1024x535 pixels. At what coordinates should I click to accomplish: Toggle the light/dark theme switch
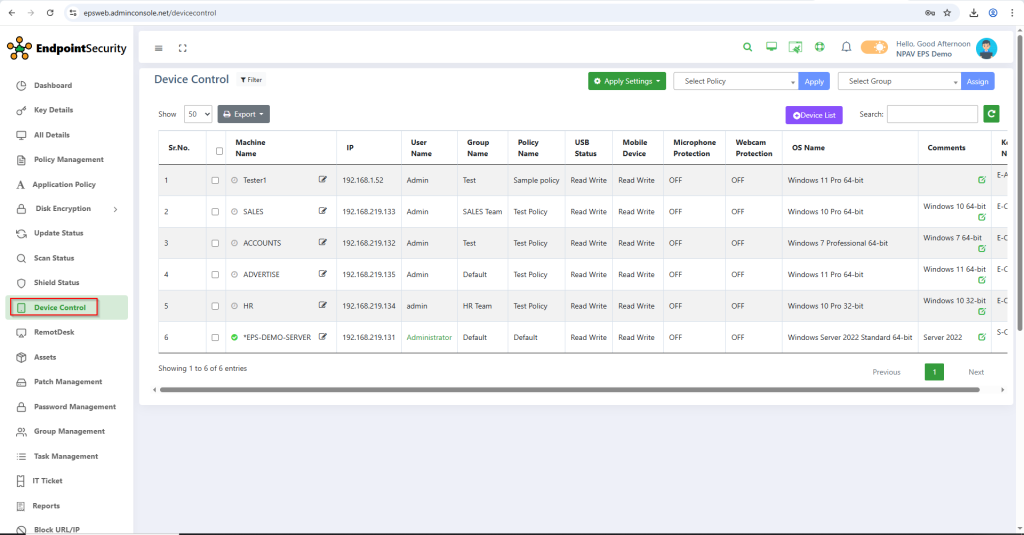click(x=874, y=47)
